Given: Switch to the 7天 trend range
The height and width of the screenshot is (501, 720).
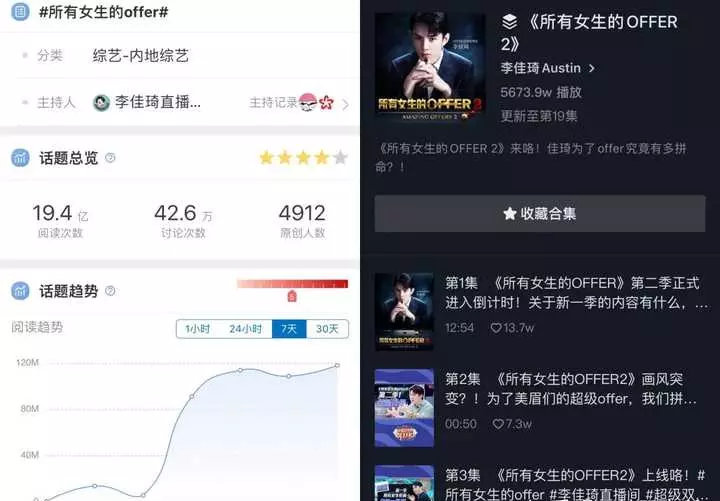Looking at the screenshot, I should point(289,329).
